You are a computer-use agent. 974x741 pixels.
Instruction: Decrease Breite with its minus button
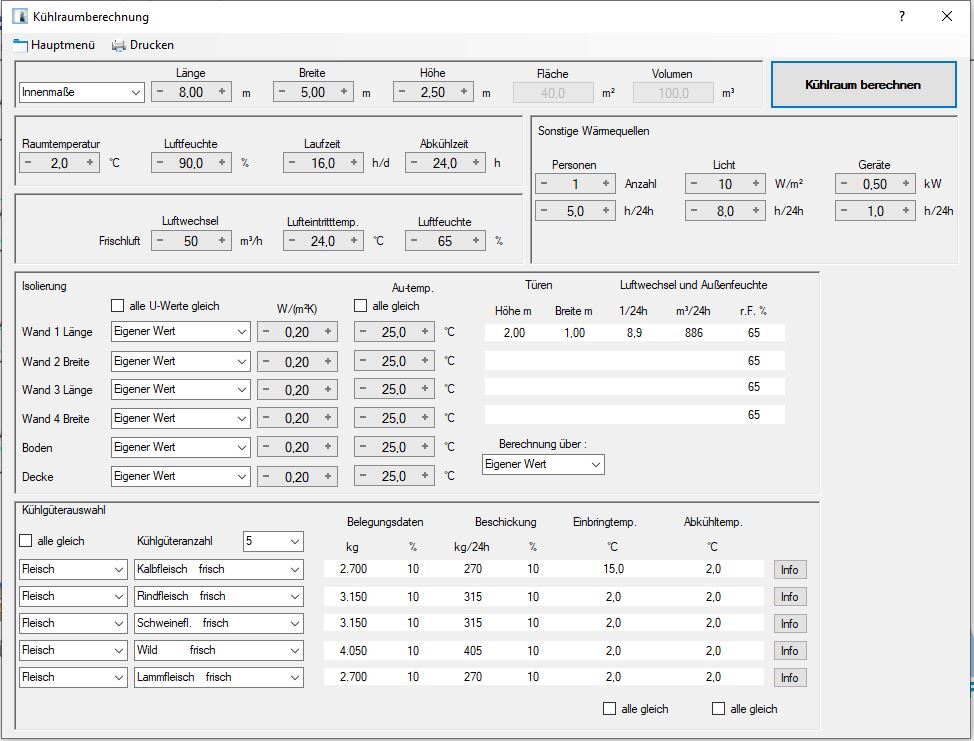pos(282,92)
